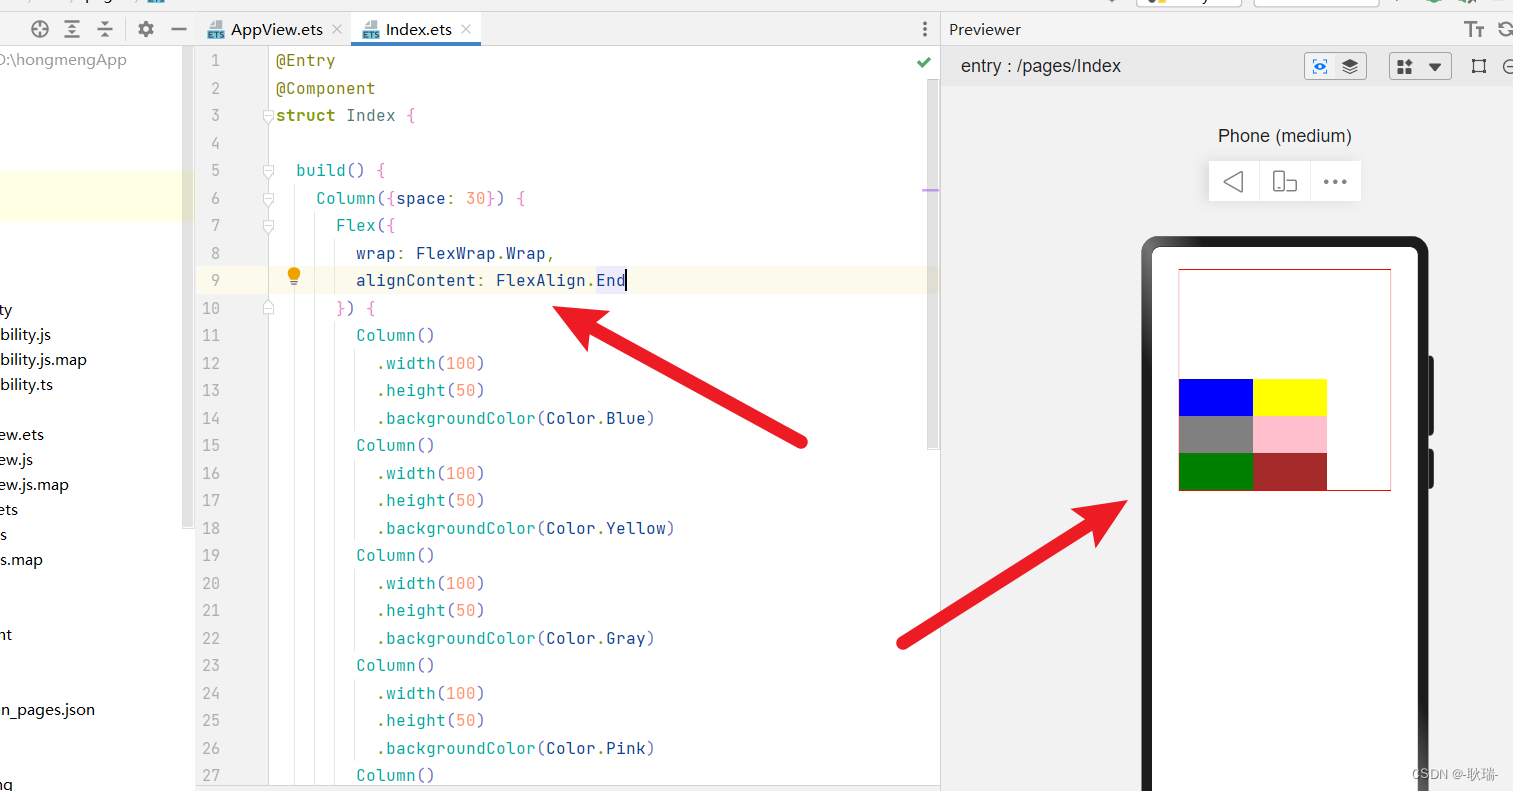Switch to the AppView.ets tab

coord(276,30)
